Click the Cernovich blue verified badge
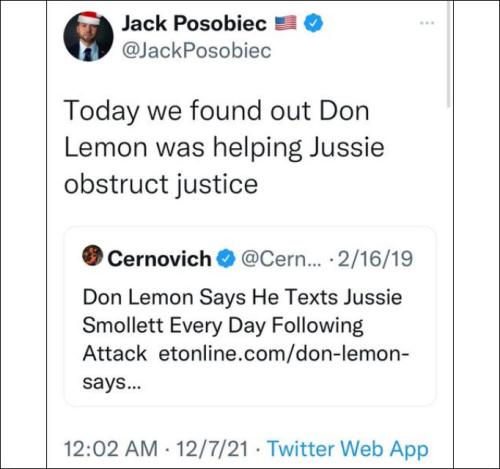 226,259
